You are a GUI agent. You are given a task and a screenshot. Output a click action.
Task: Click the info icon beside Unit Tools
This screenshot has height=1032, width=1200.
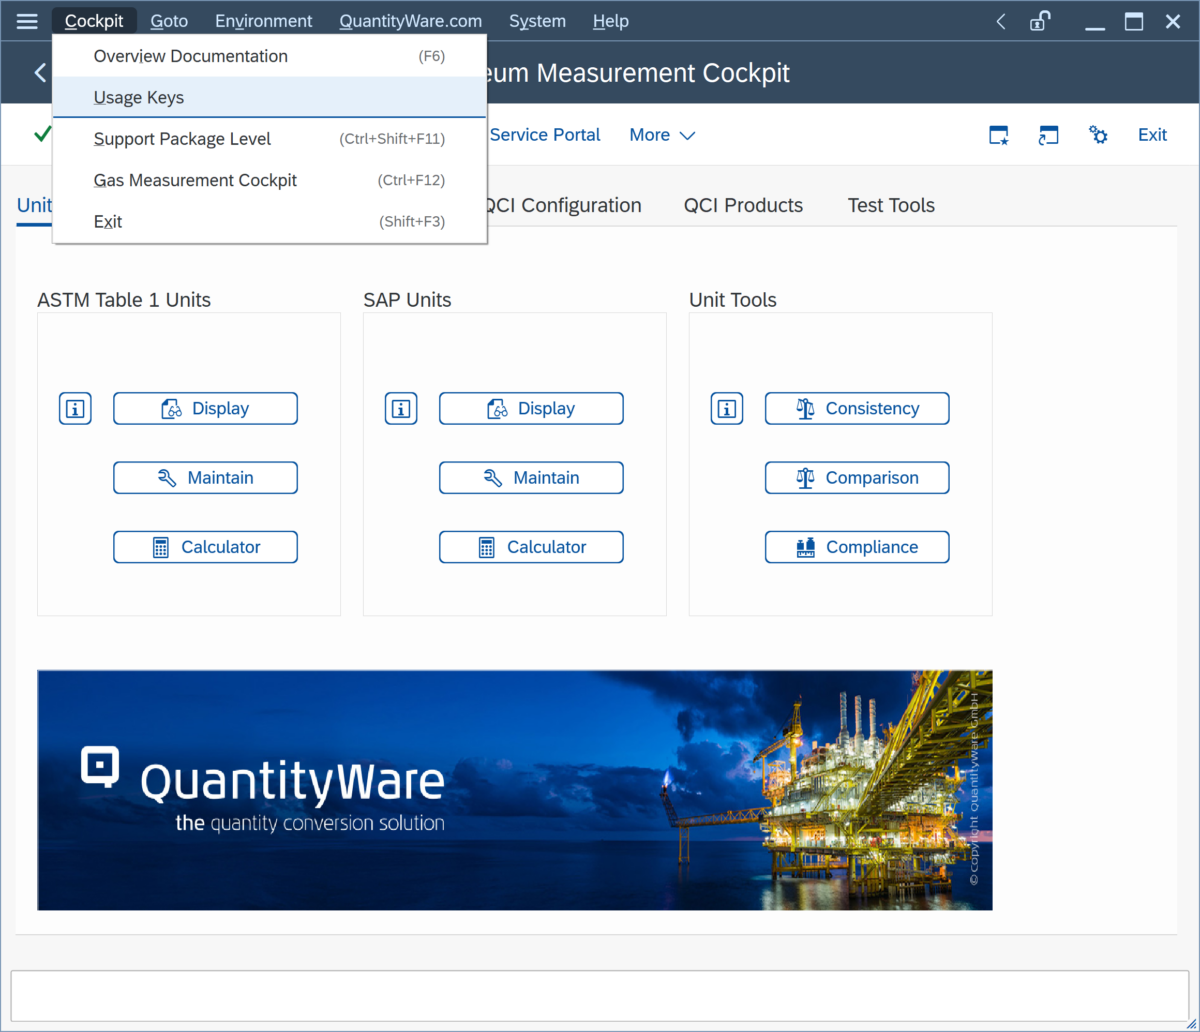[727, 408]
